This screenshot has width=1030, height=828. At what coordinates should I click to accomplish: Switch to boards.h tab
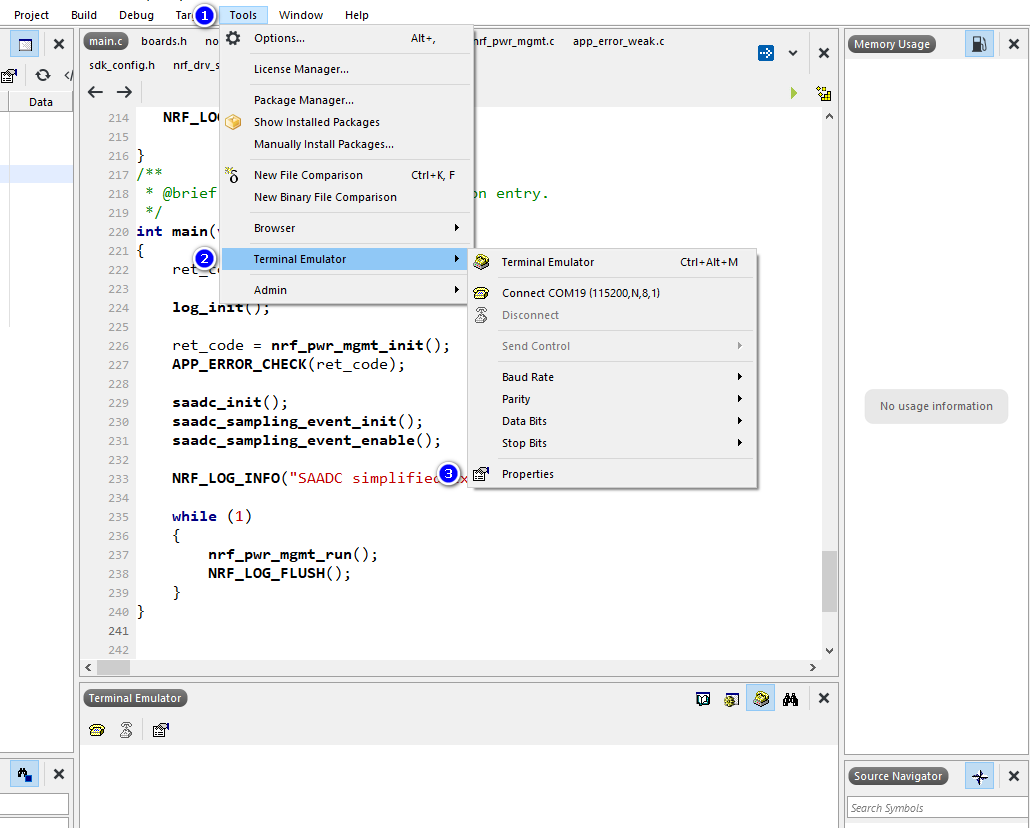coord(164,41)
